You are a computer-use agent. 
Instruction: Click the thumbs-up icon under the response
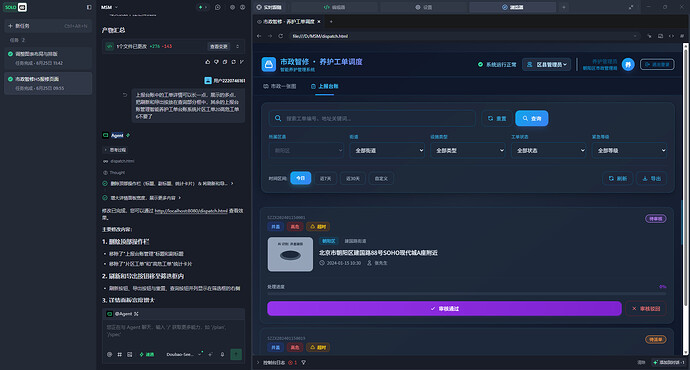208,62
